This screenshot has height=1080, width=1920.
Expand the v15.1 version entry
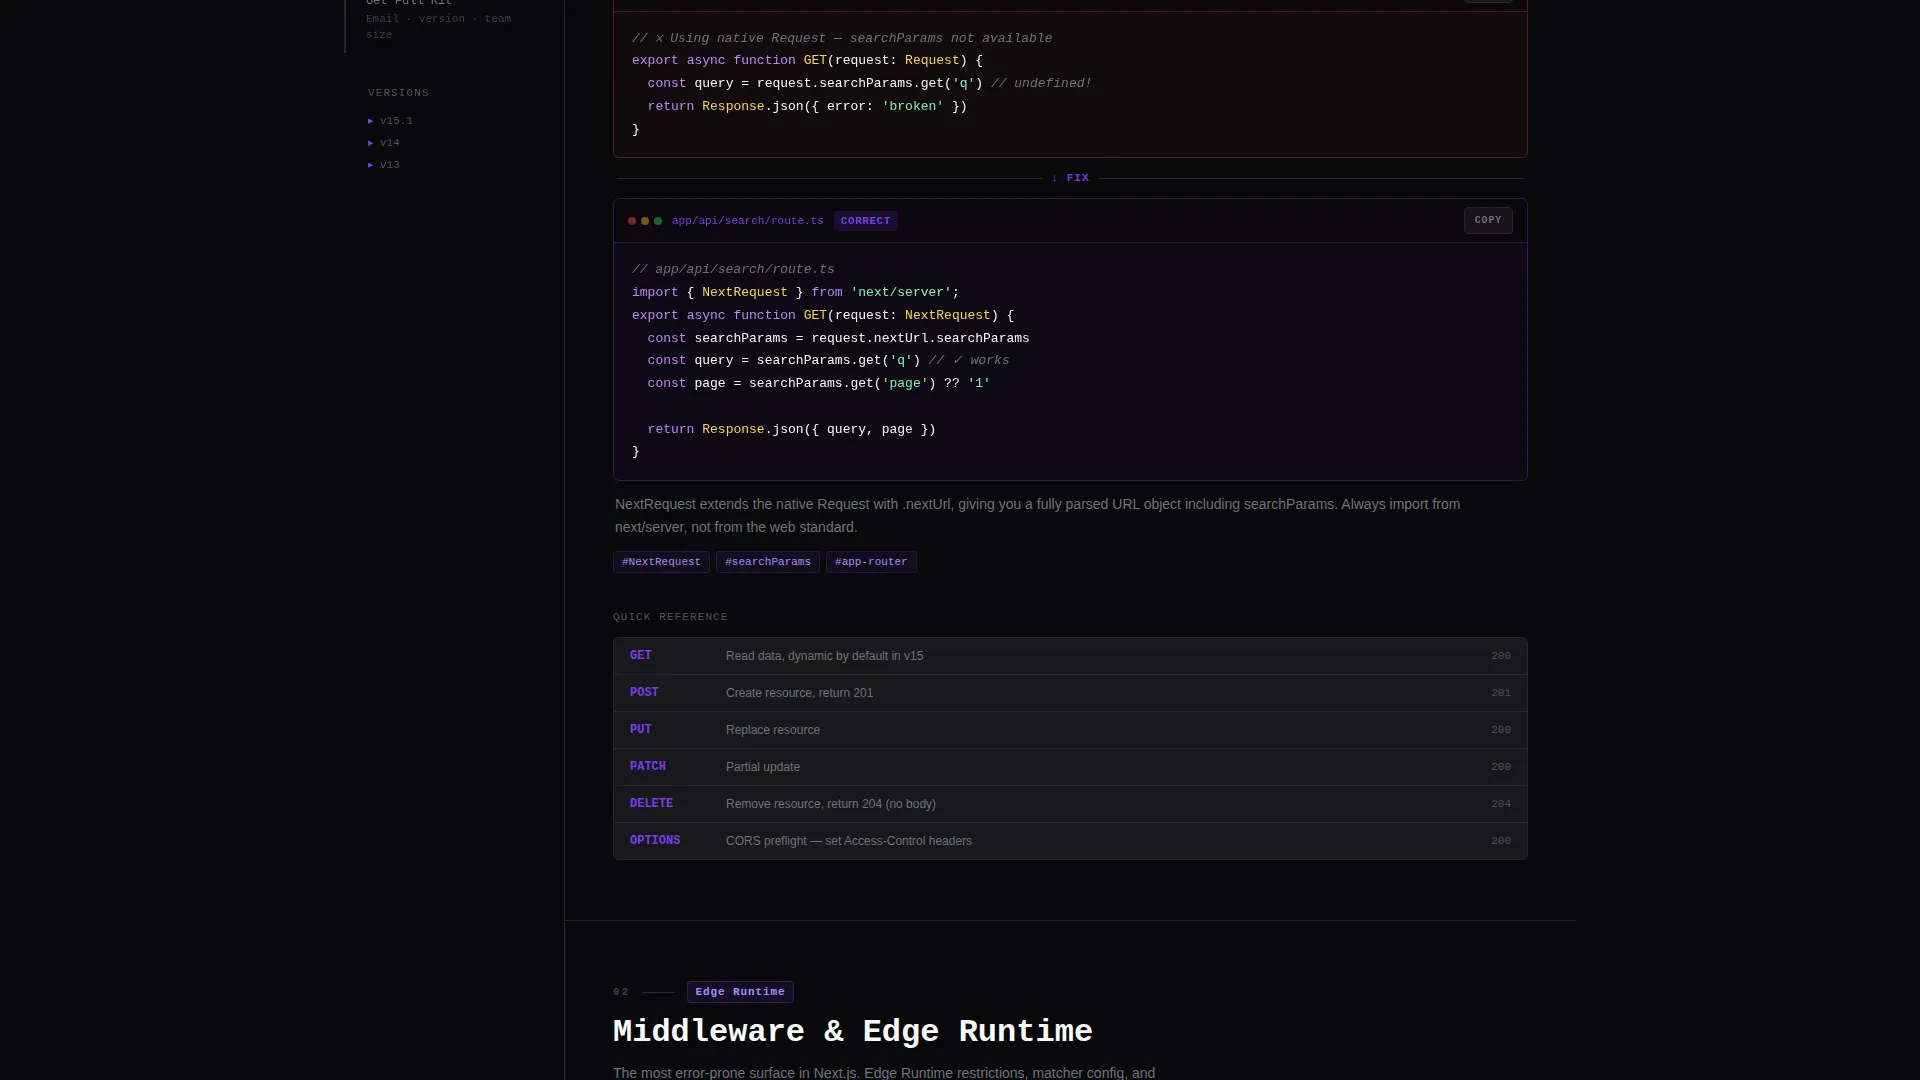390,121
